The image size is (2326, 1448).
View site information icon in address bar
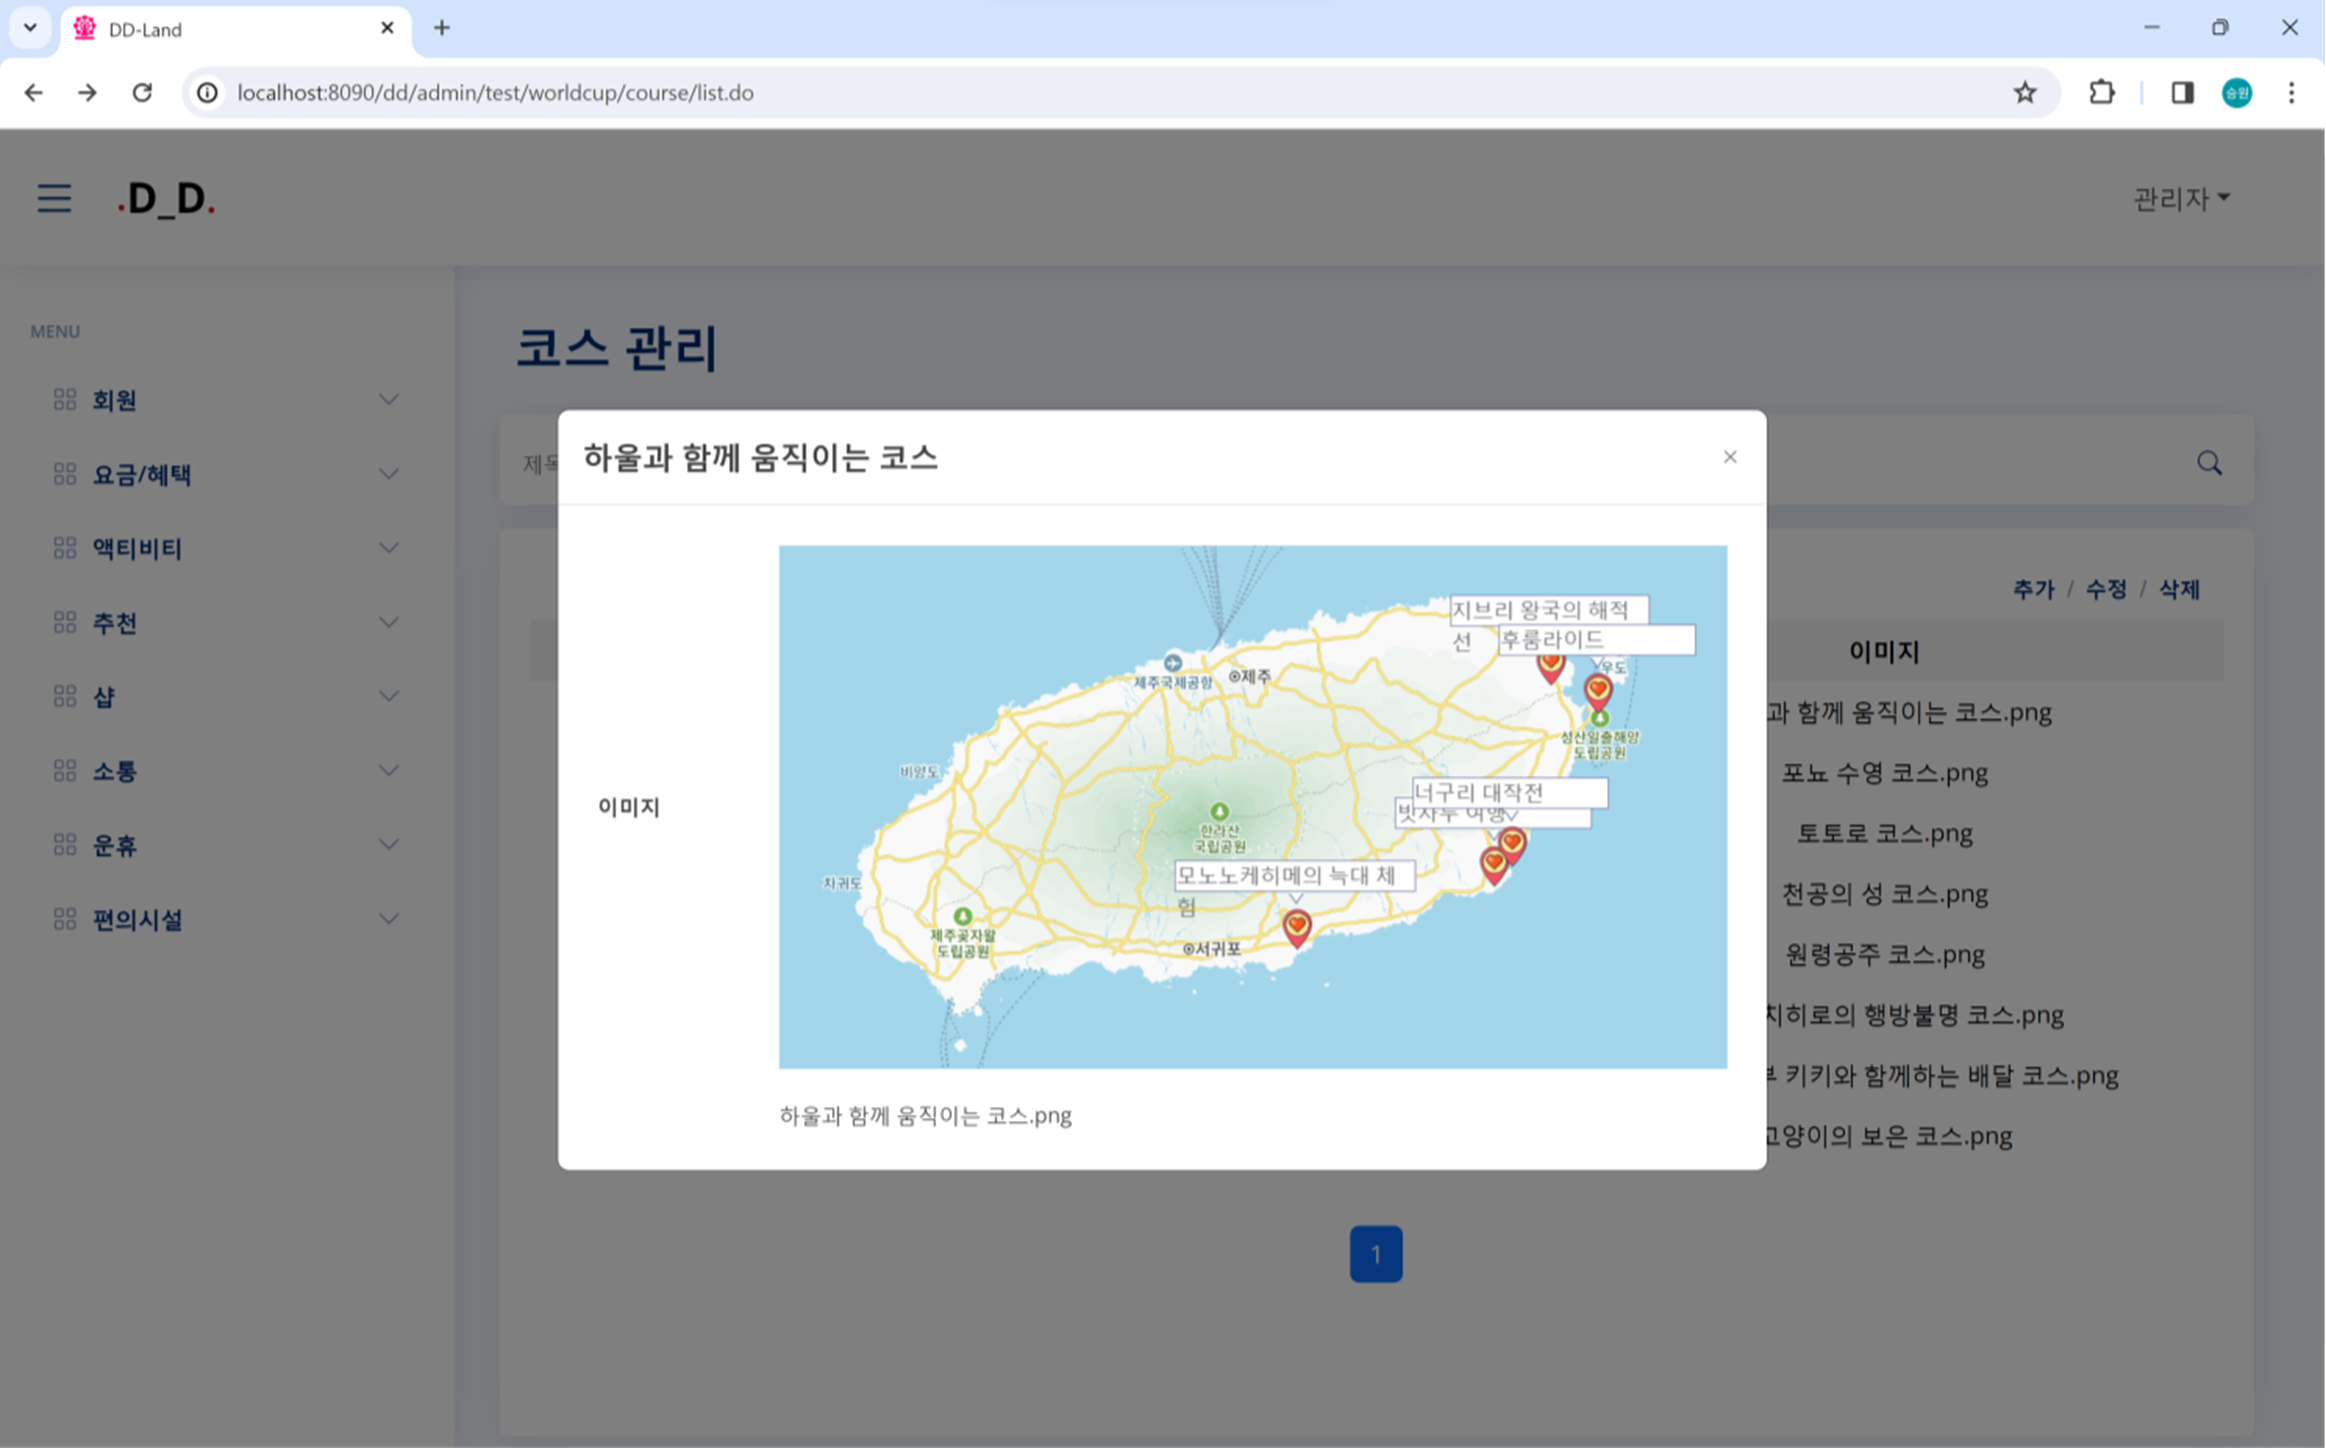point(207,93)
